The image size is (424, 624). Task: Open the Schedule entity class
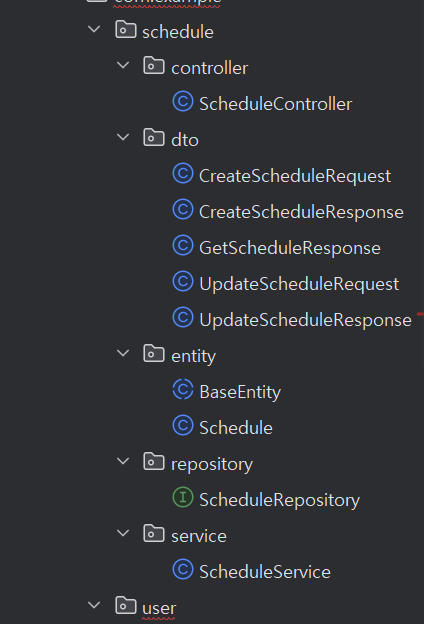pos(236,428)
